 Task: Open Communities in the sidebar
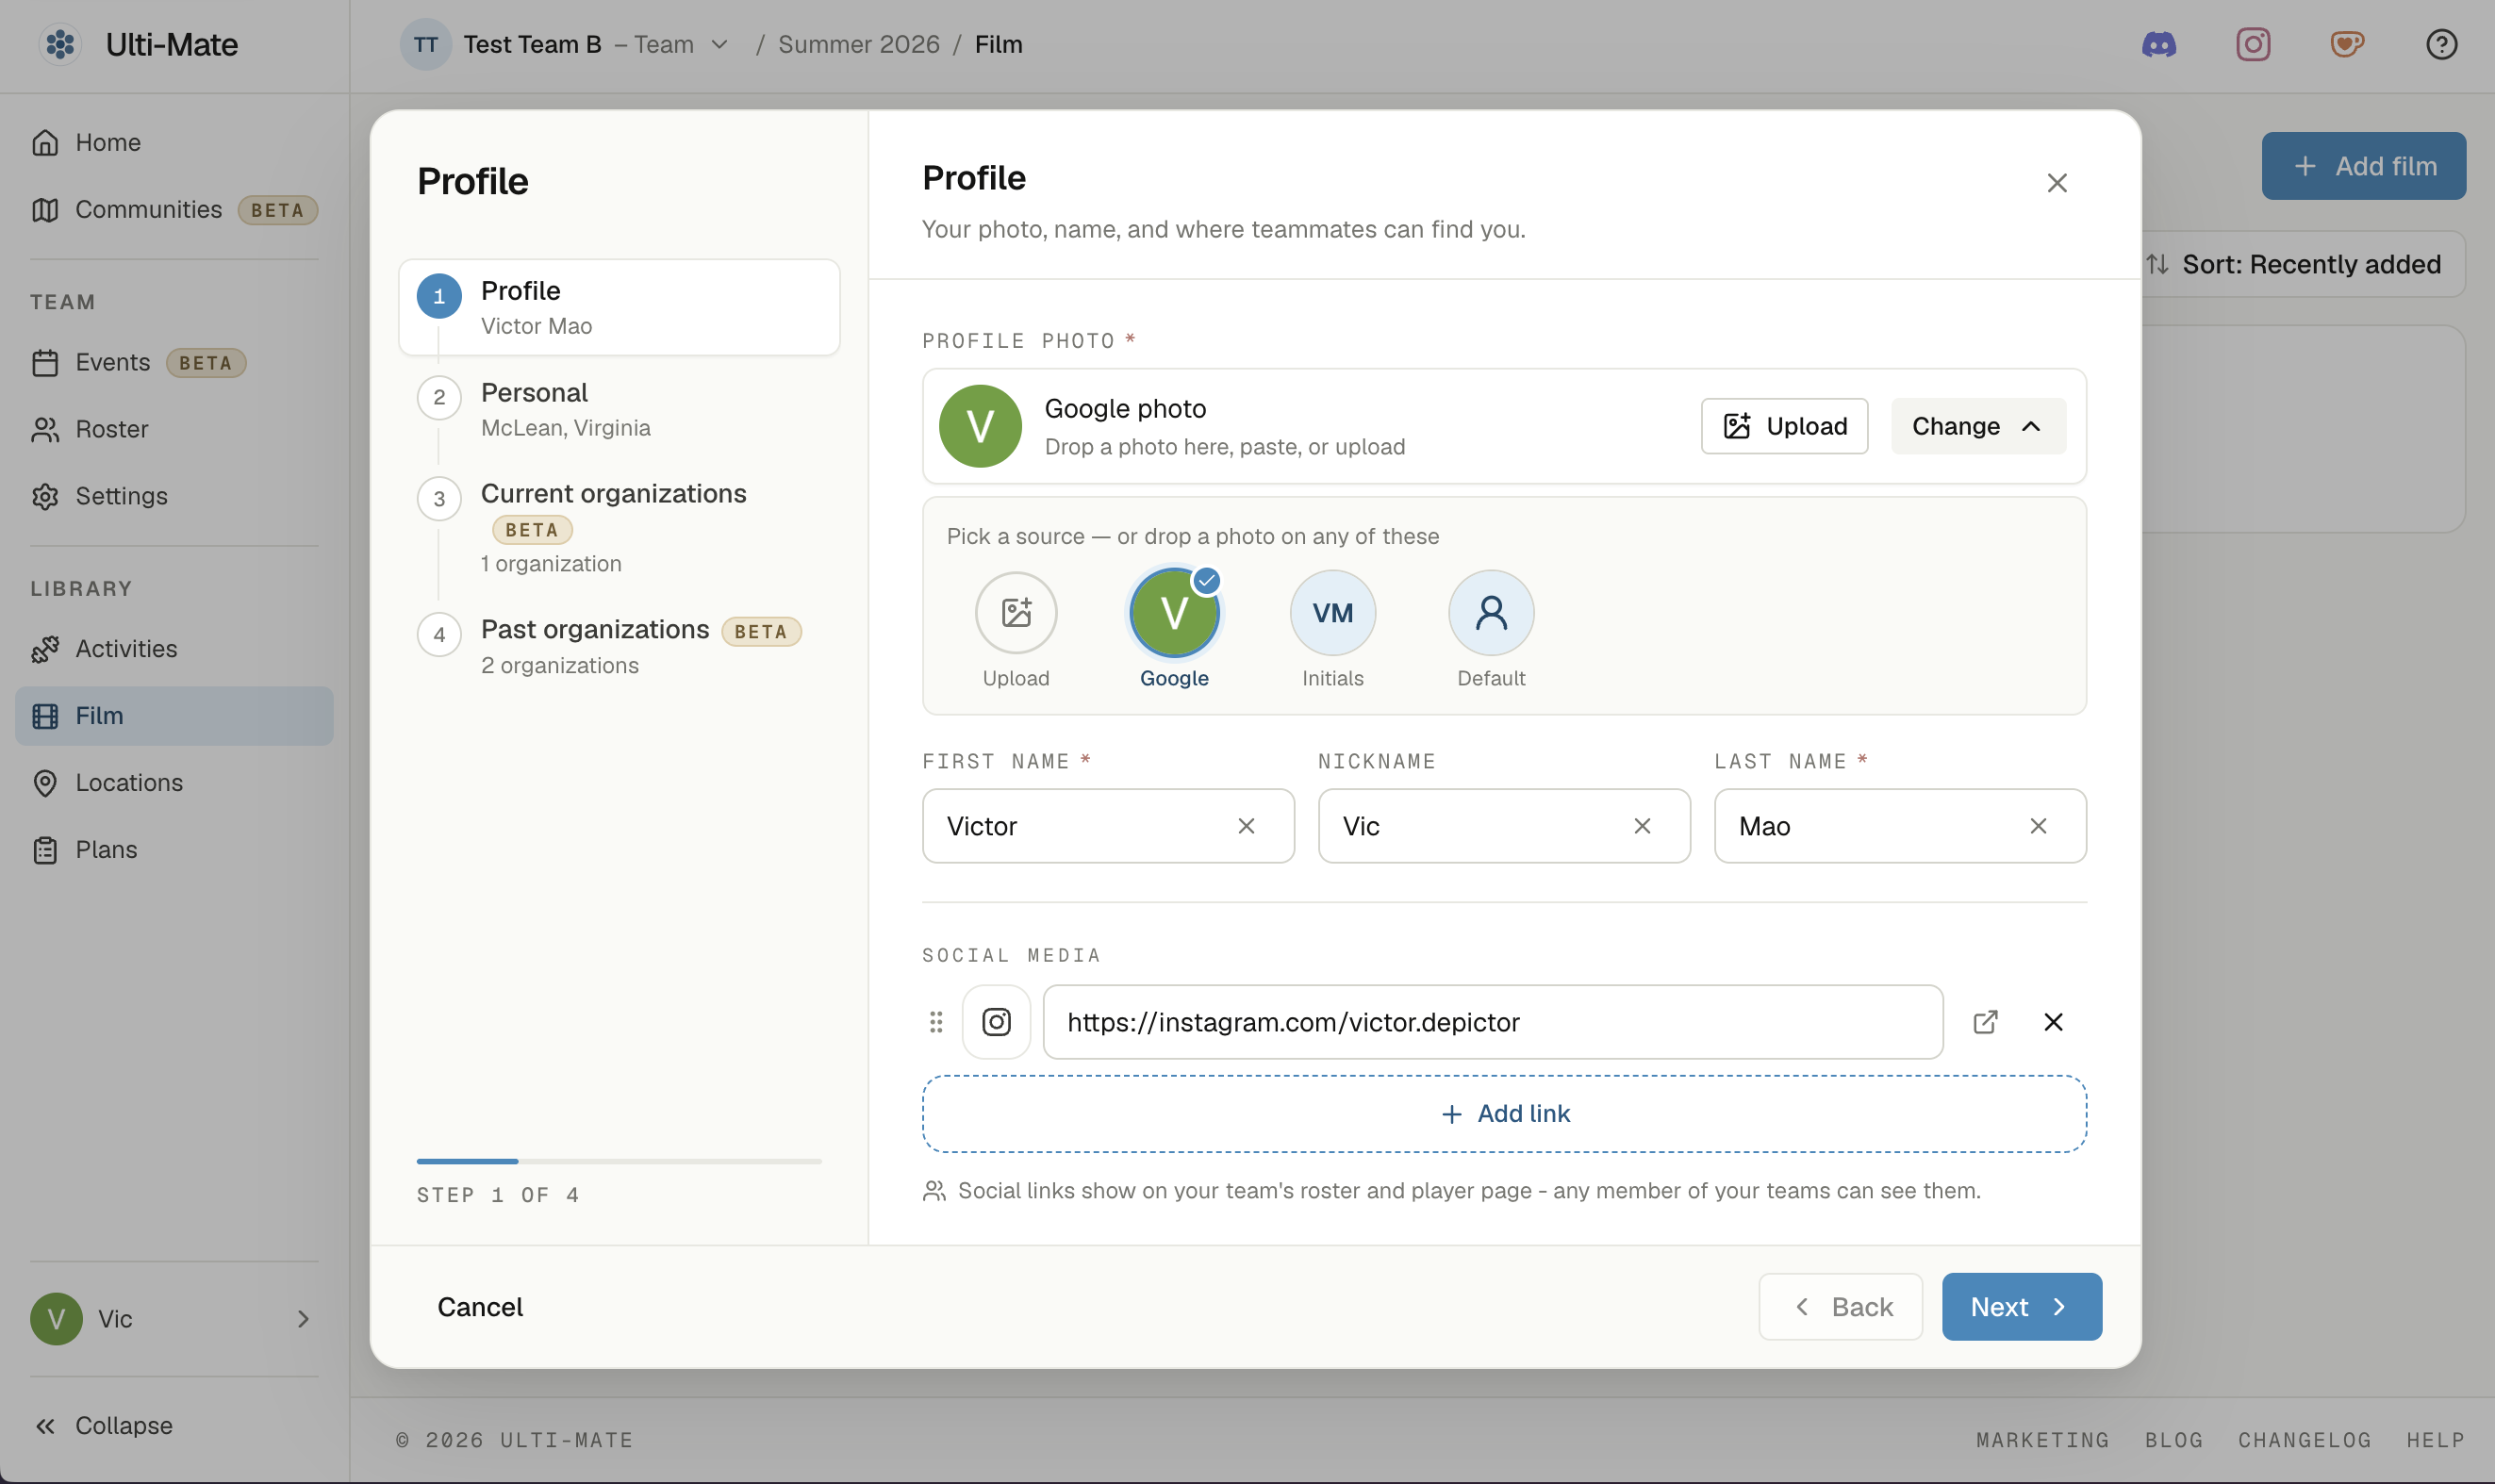tap(174, 209)
